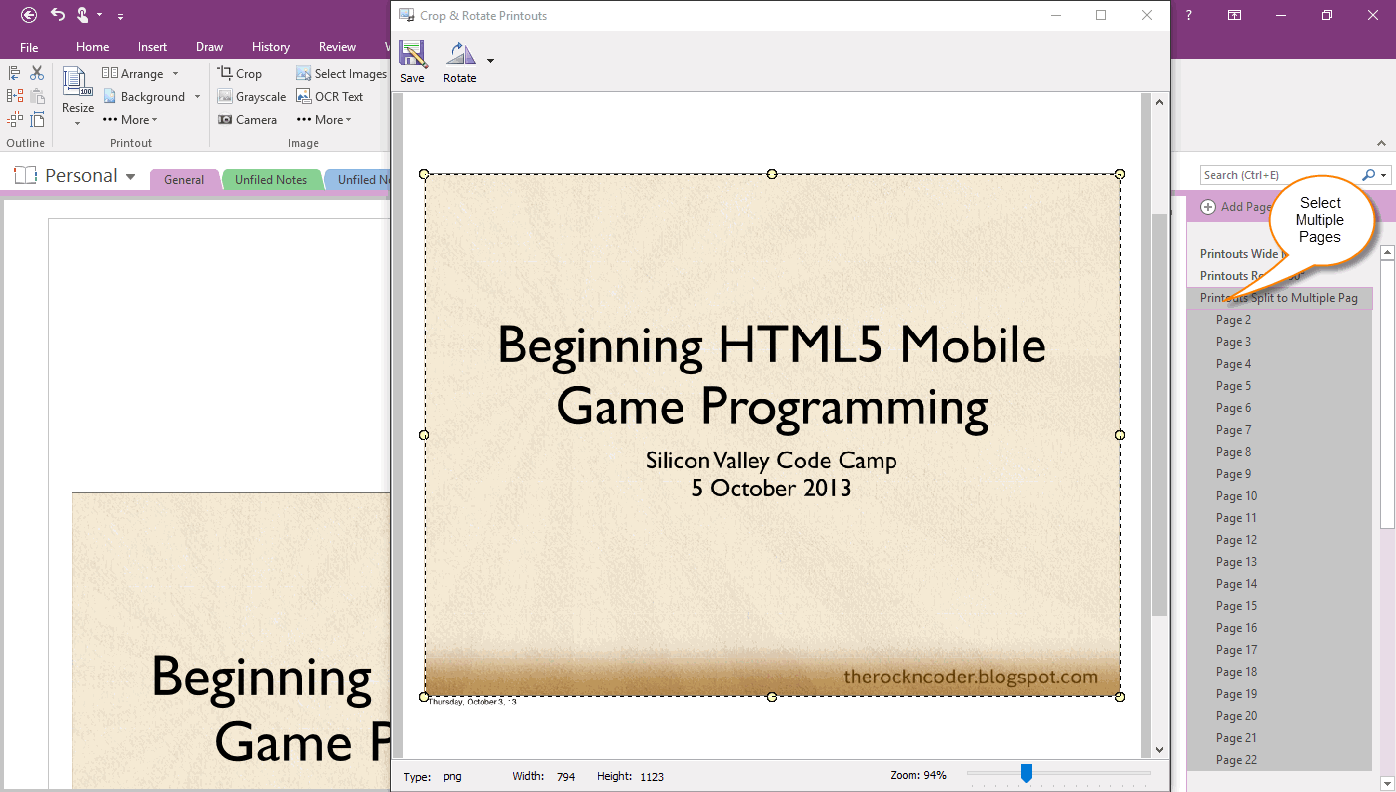Viewport: 1396px width, 792px height.
Task: Switch to the Draw ribbon tab
Action: [210, 47]
